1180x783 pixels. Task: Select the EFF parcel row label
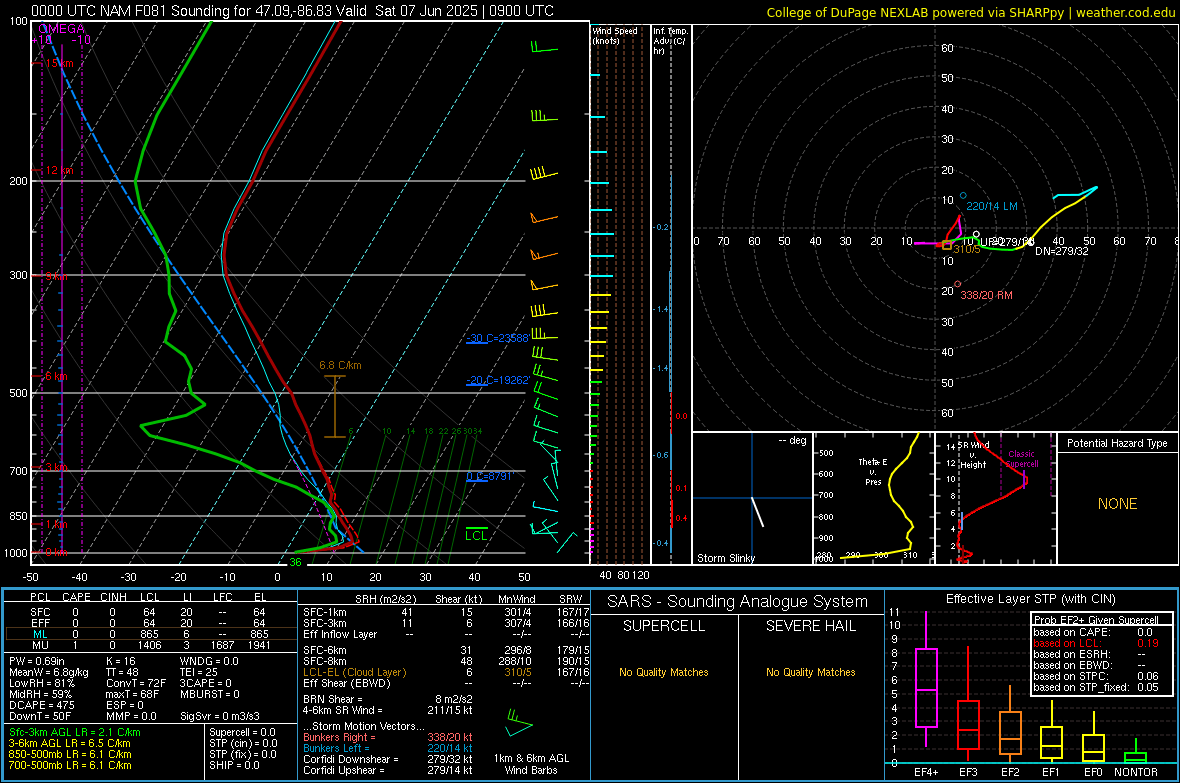(40, 623)
